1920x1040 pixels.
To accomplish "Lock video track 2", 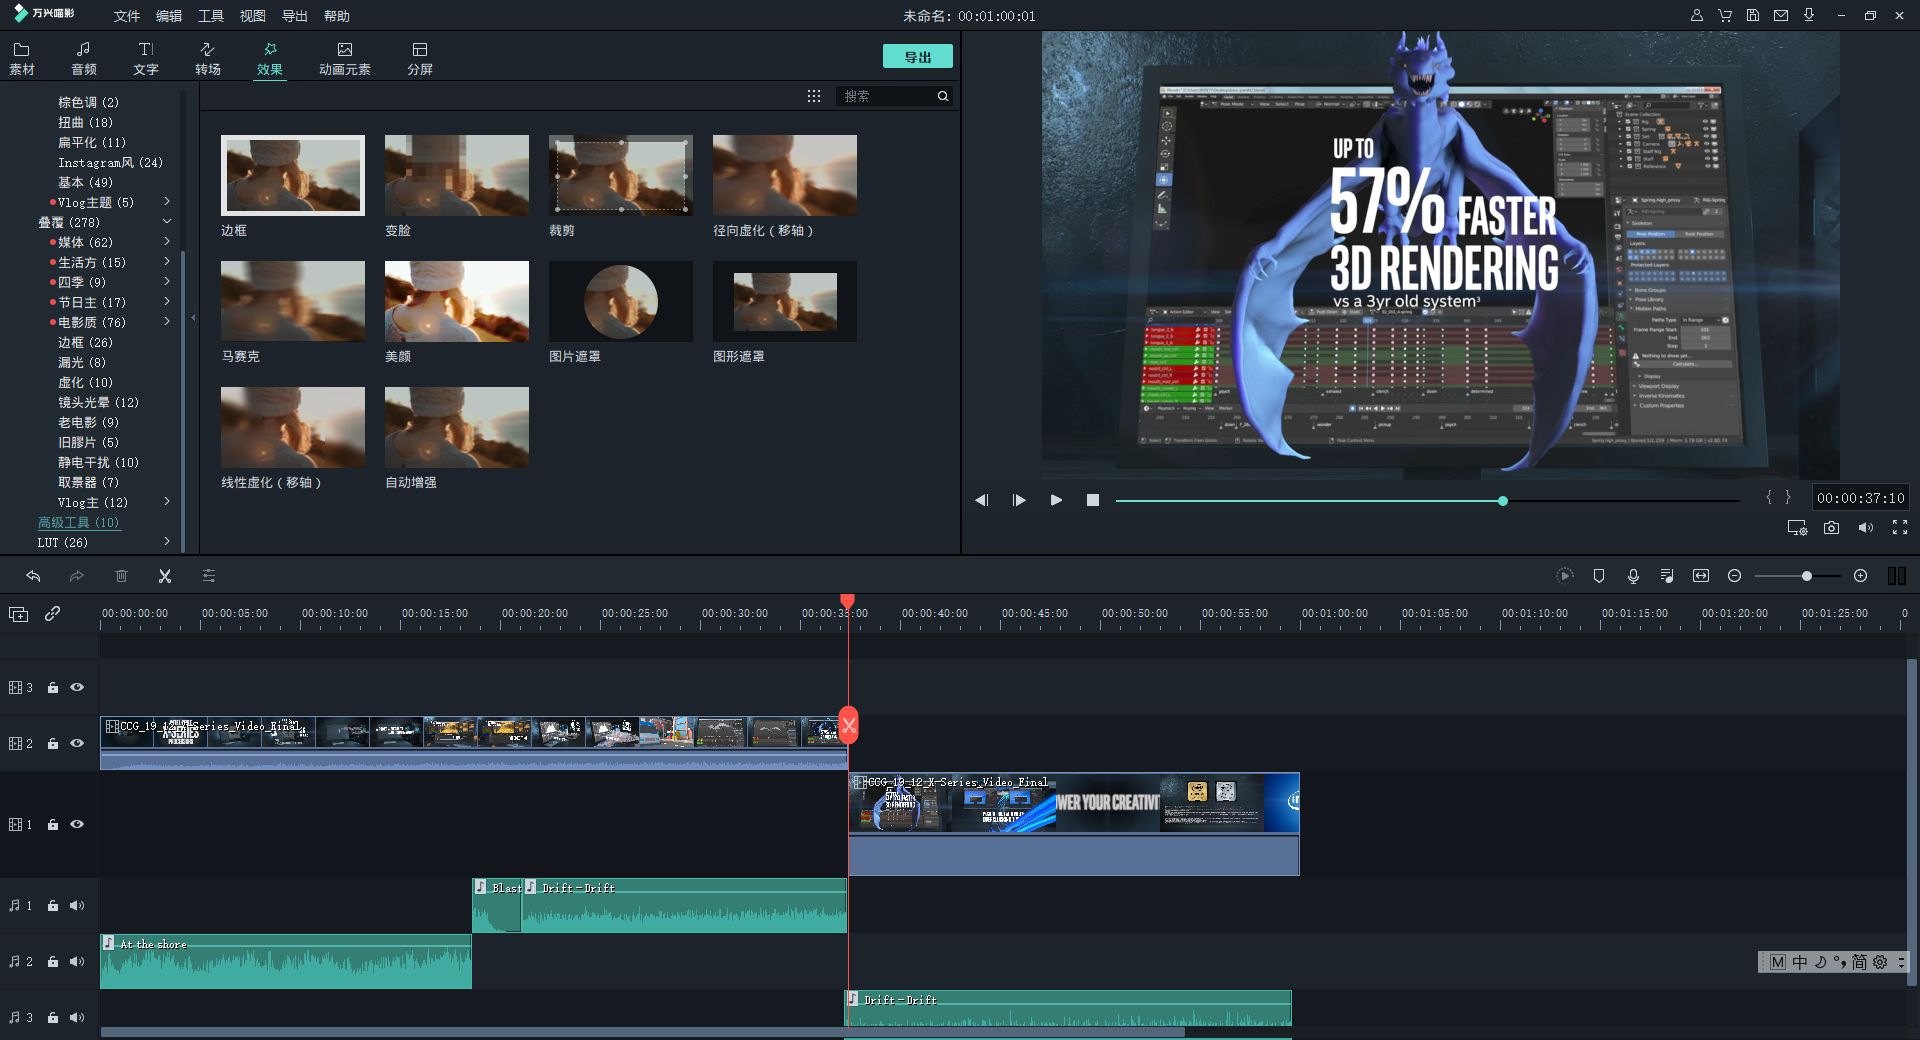I will click(x=53, y=744).
